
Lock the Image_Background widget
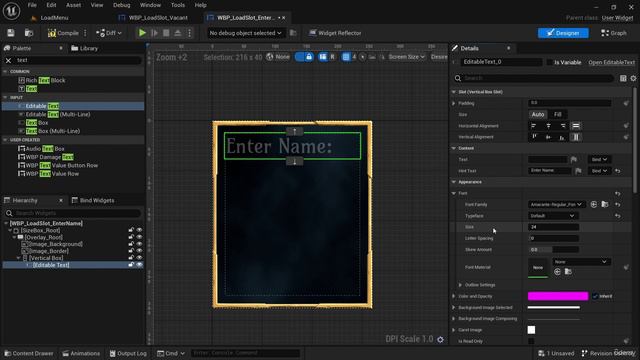131,244
